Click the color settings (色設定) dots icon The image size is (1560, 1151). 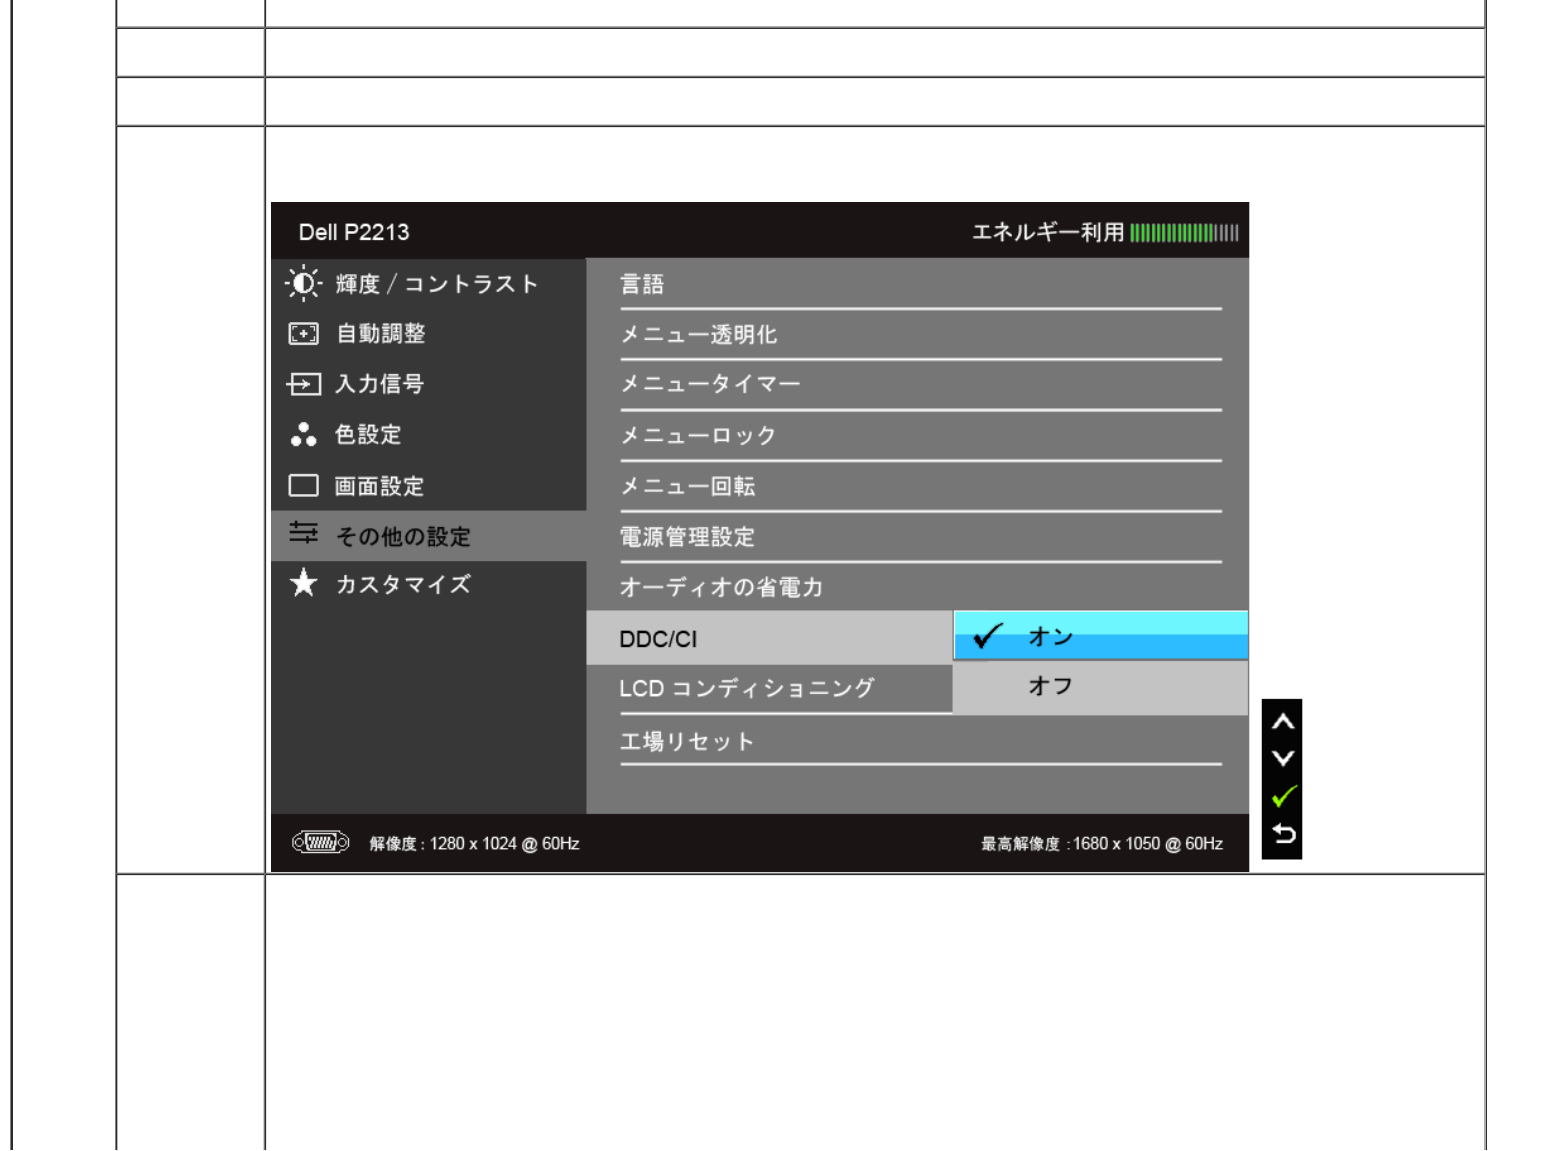point(303,434)
